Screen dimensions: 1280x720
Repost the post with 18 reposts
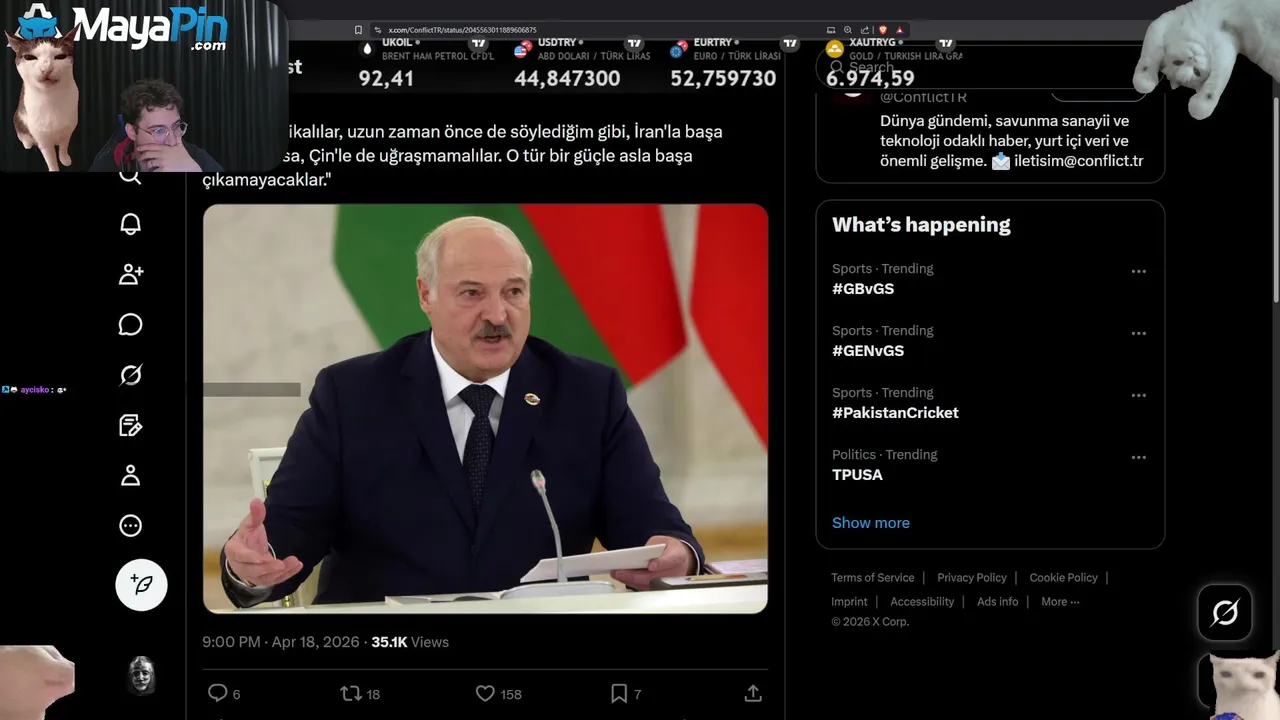click(x=351, y=693)
